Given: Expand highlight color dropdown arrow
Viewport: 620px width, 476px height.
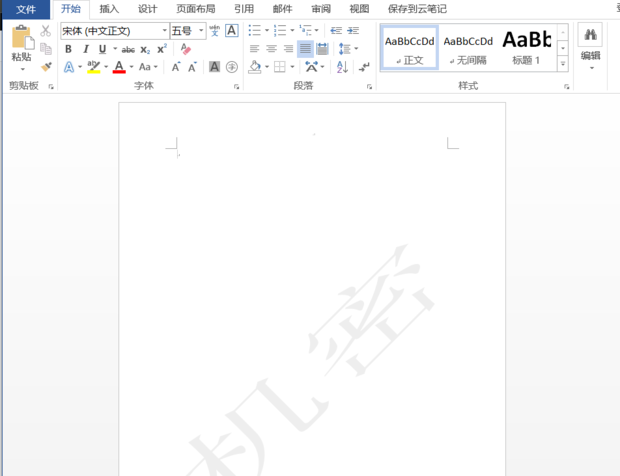Looking at the screenshot, I should coord(106,67).
